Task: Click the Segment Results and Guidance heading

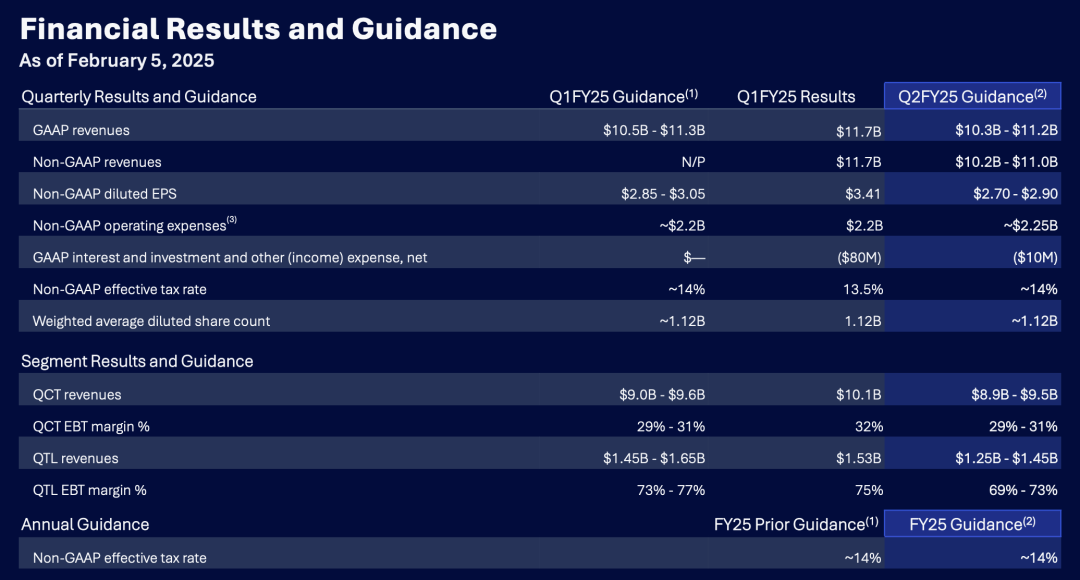Action: coord(137,361)
